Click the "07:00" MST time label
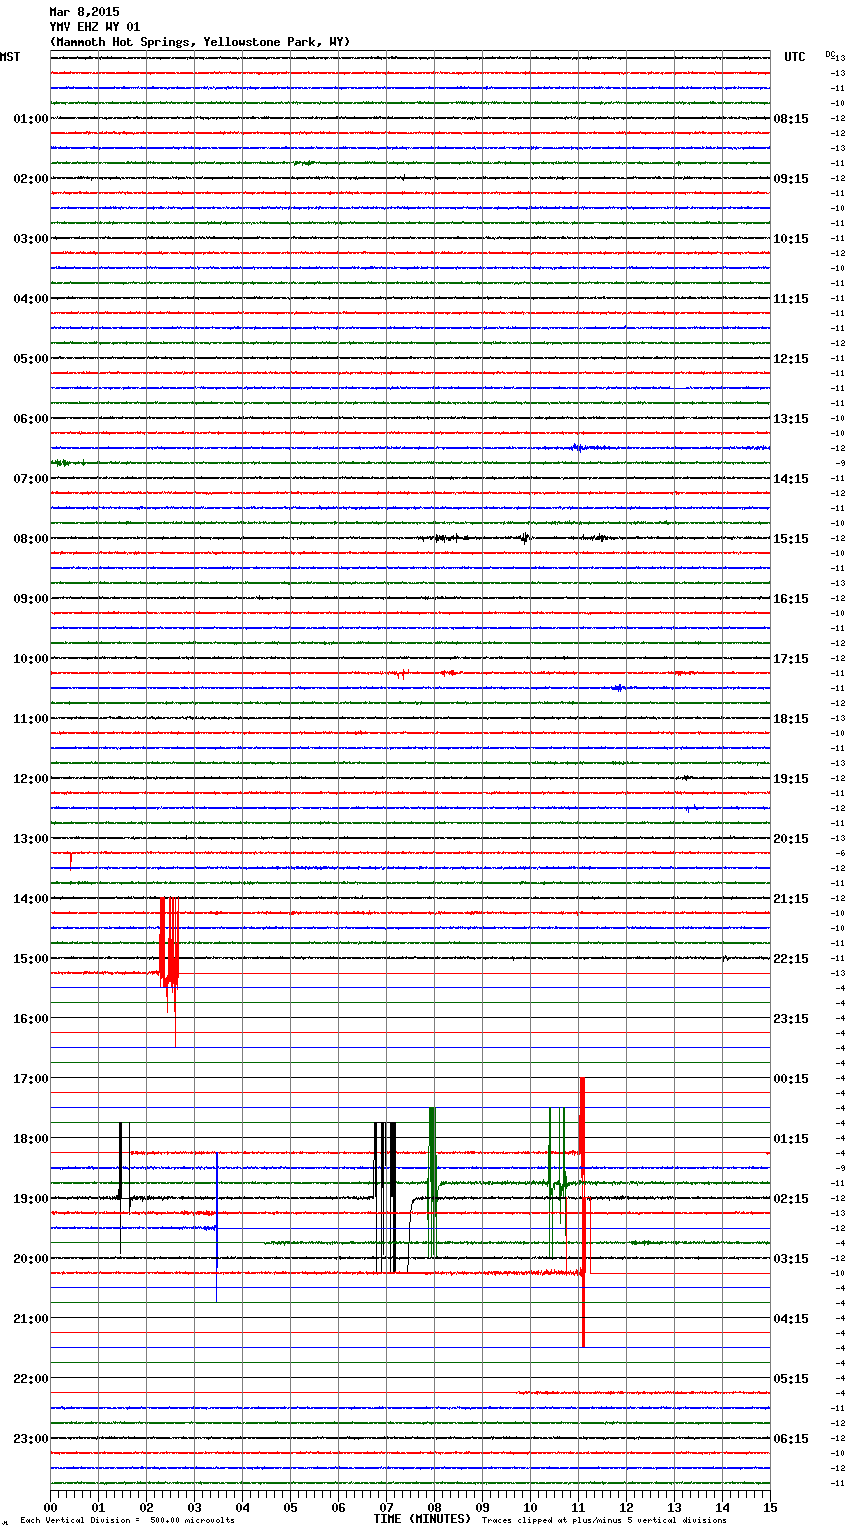The width and height of the screenshot is (850, 1534). (x=31, y=478)
